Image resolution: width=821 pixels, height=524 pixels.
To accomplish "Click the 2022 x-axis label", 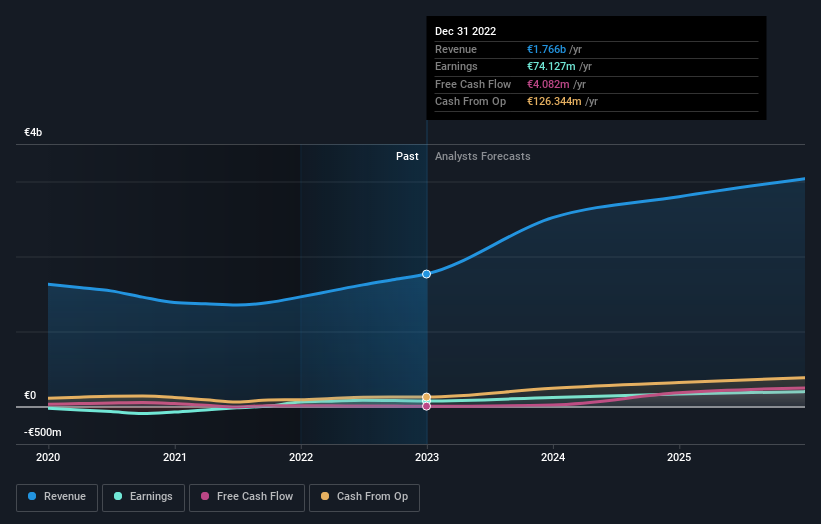I will tap(301, 458).
